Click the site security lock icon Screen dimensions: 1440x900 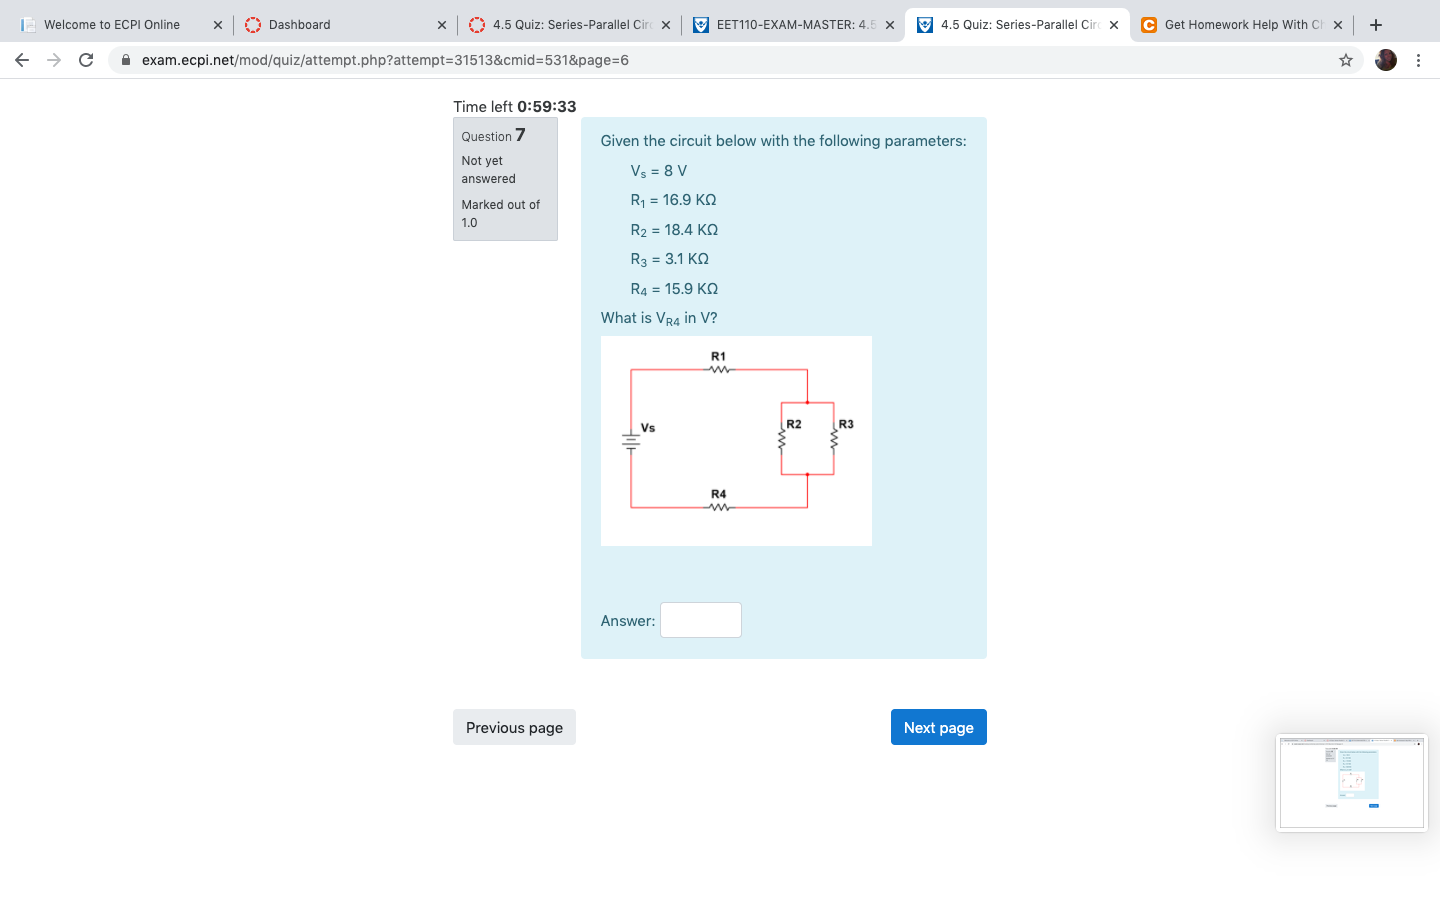[126, 60]
